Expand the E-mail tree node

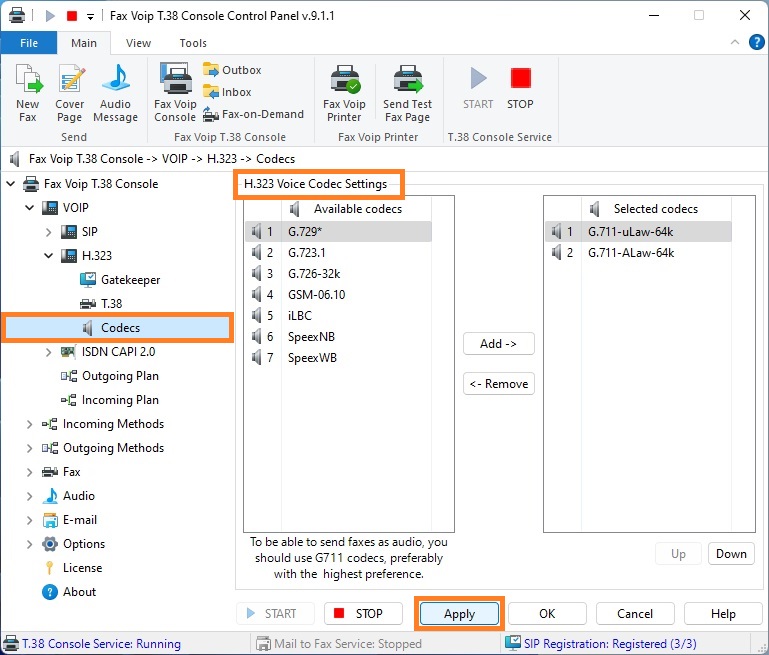click(x=29, y=520)
